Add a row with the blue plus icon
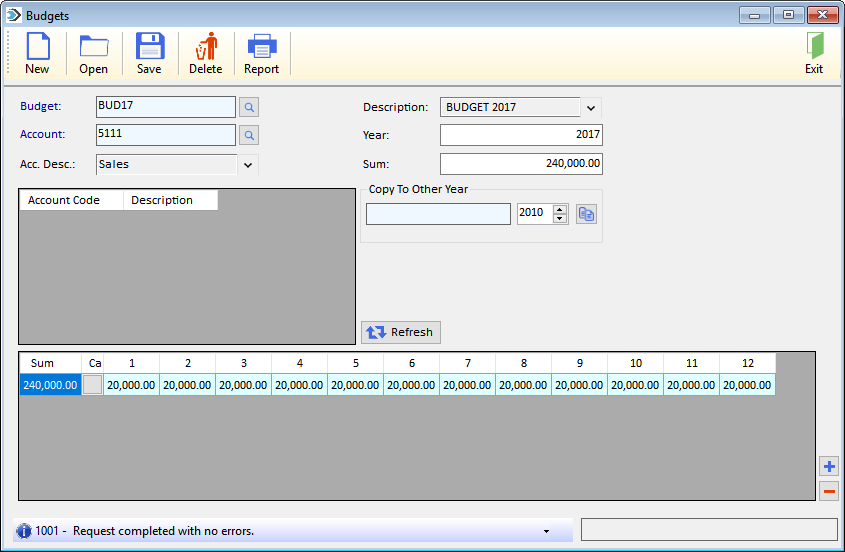This screenshot has height=552, width=845. point(829,466)
